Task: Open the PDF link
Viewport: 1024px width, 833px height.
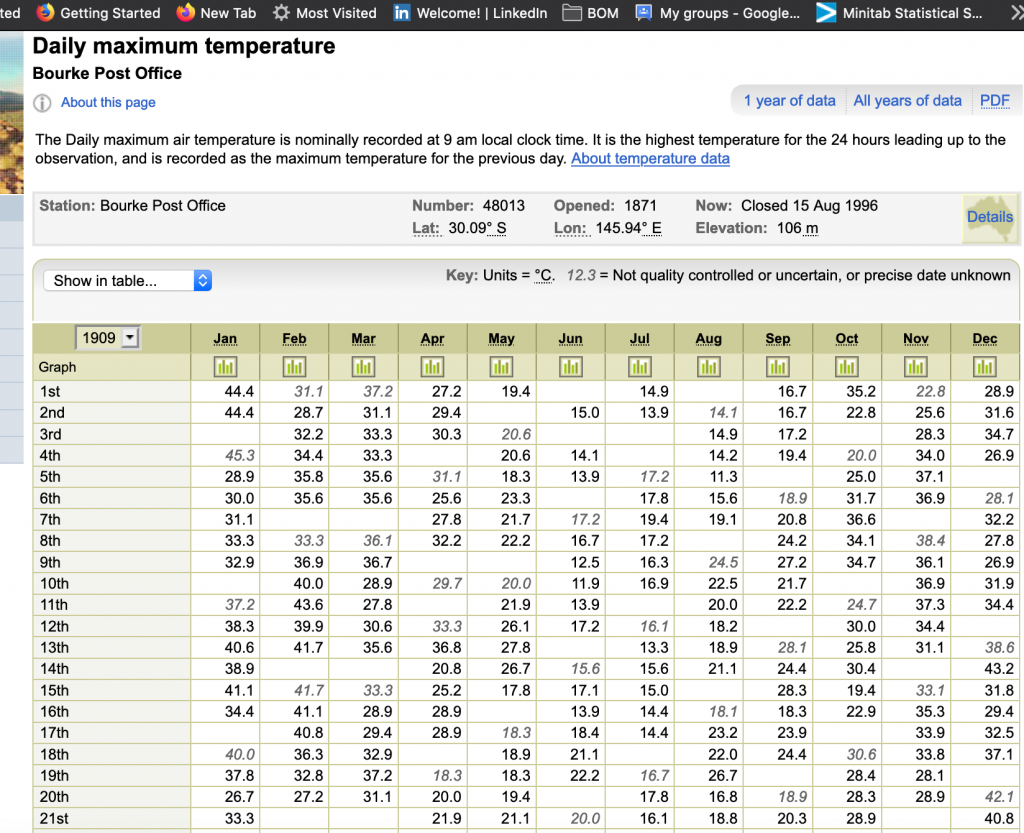Action: 994,101
